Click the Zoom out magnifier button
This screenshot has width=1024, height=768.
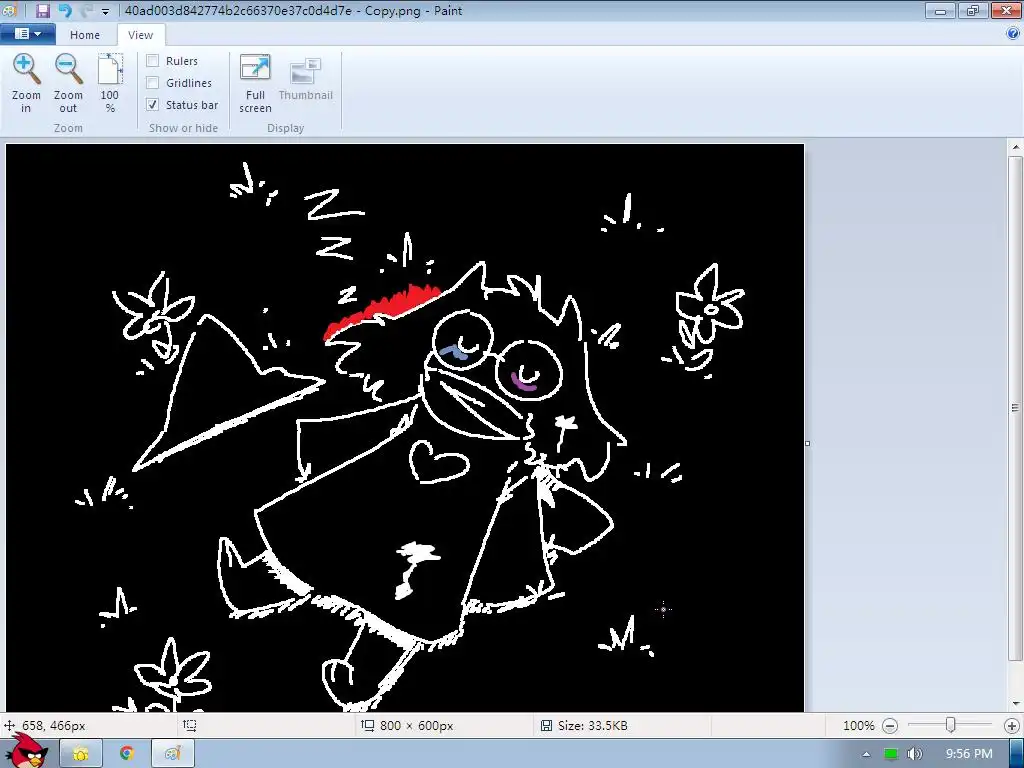(68, 84)
